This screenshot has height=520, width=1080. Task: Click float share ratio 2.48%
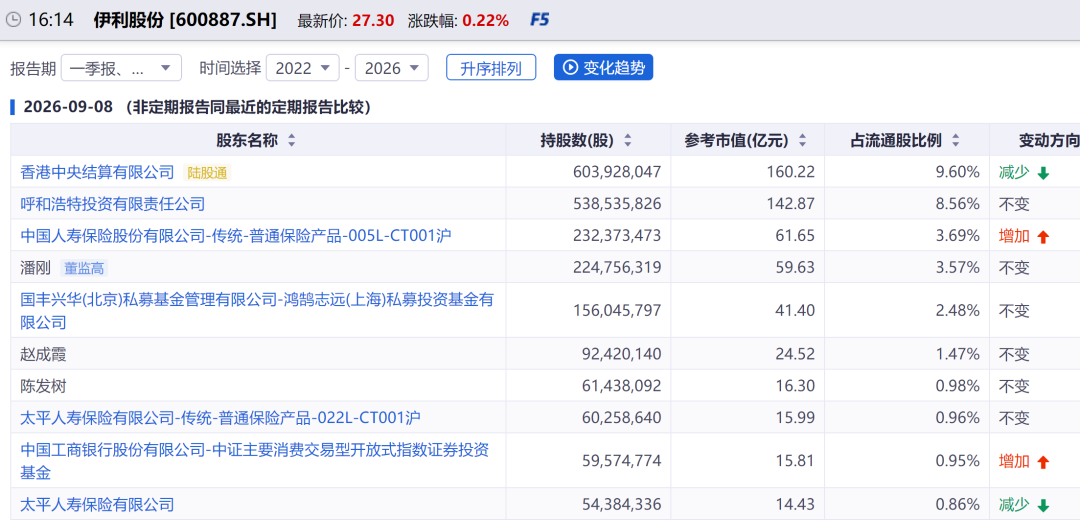click(957, 311)
